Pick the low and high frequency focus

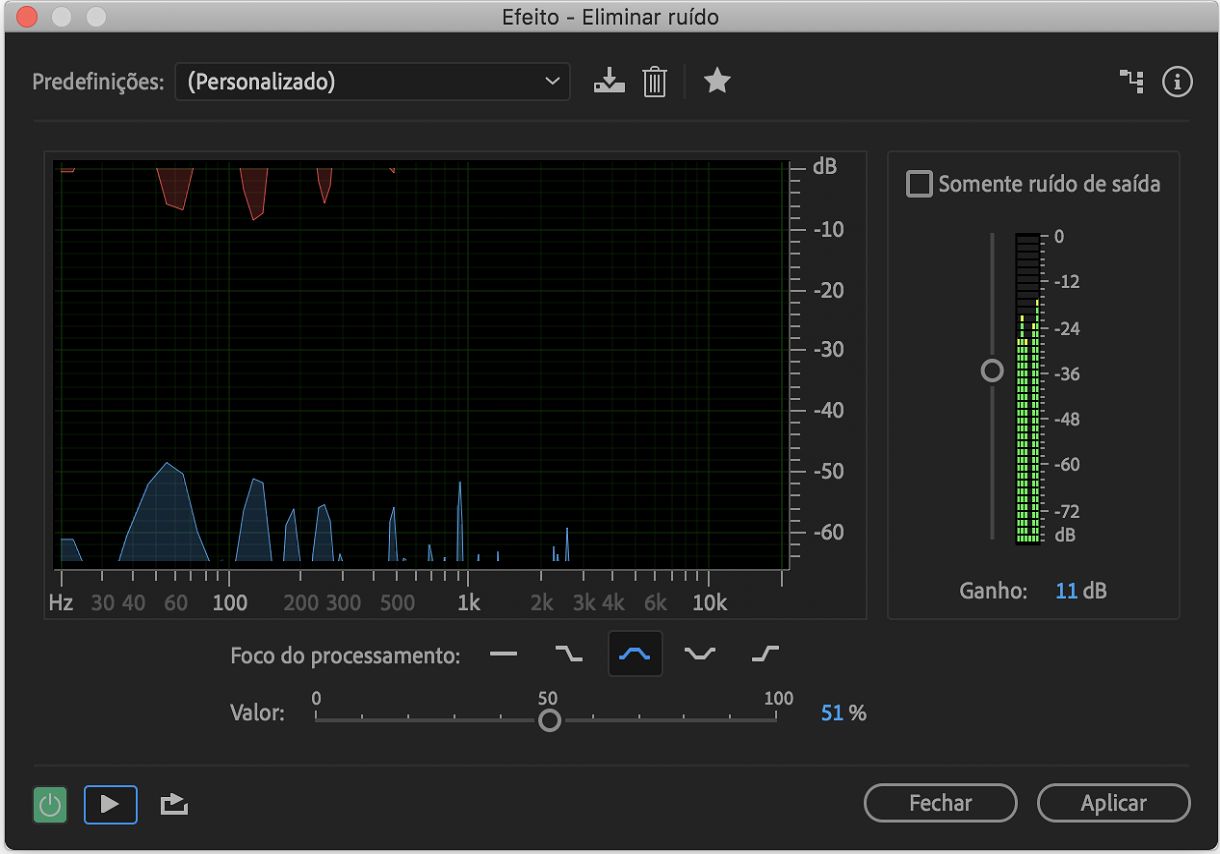point(700,655)
